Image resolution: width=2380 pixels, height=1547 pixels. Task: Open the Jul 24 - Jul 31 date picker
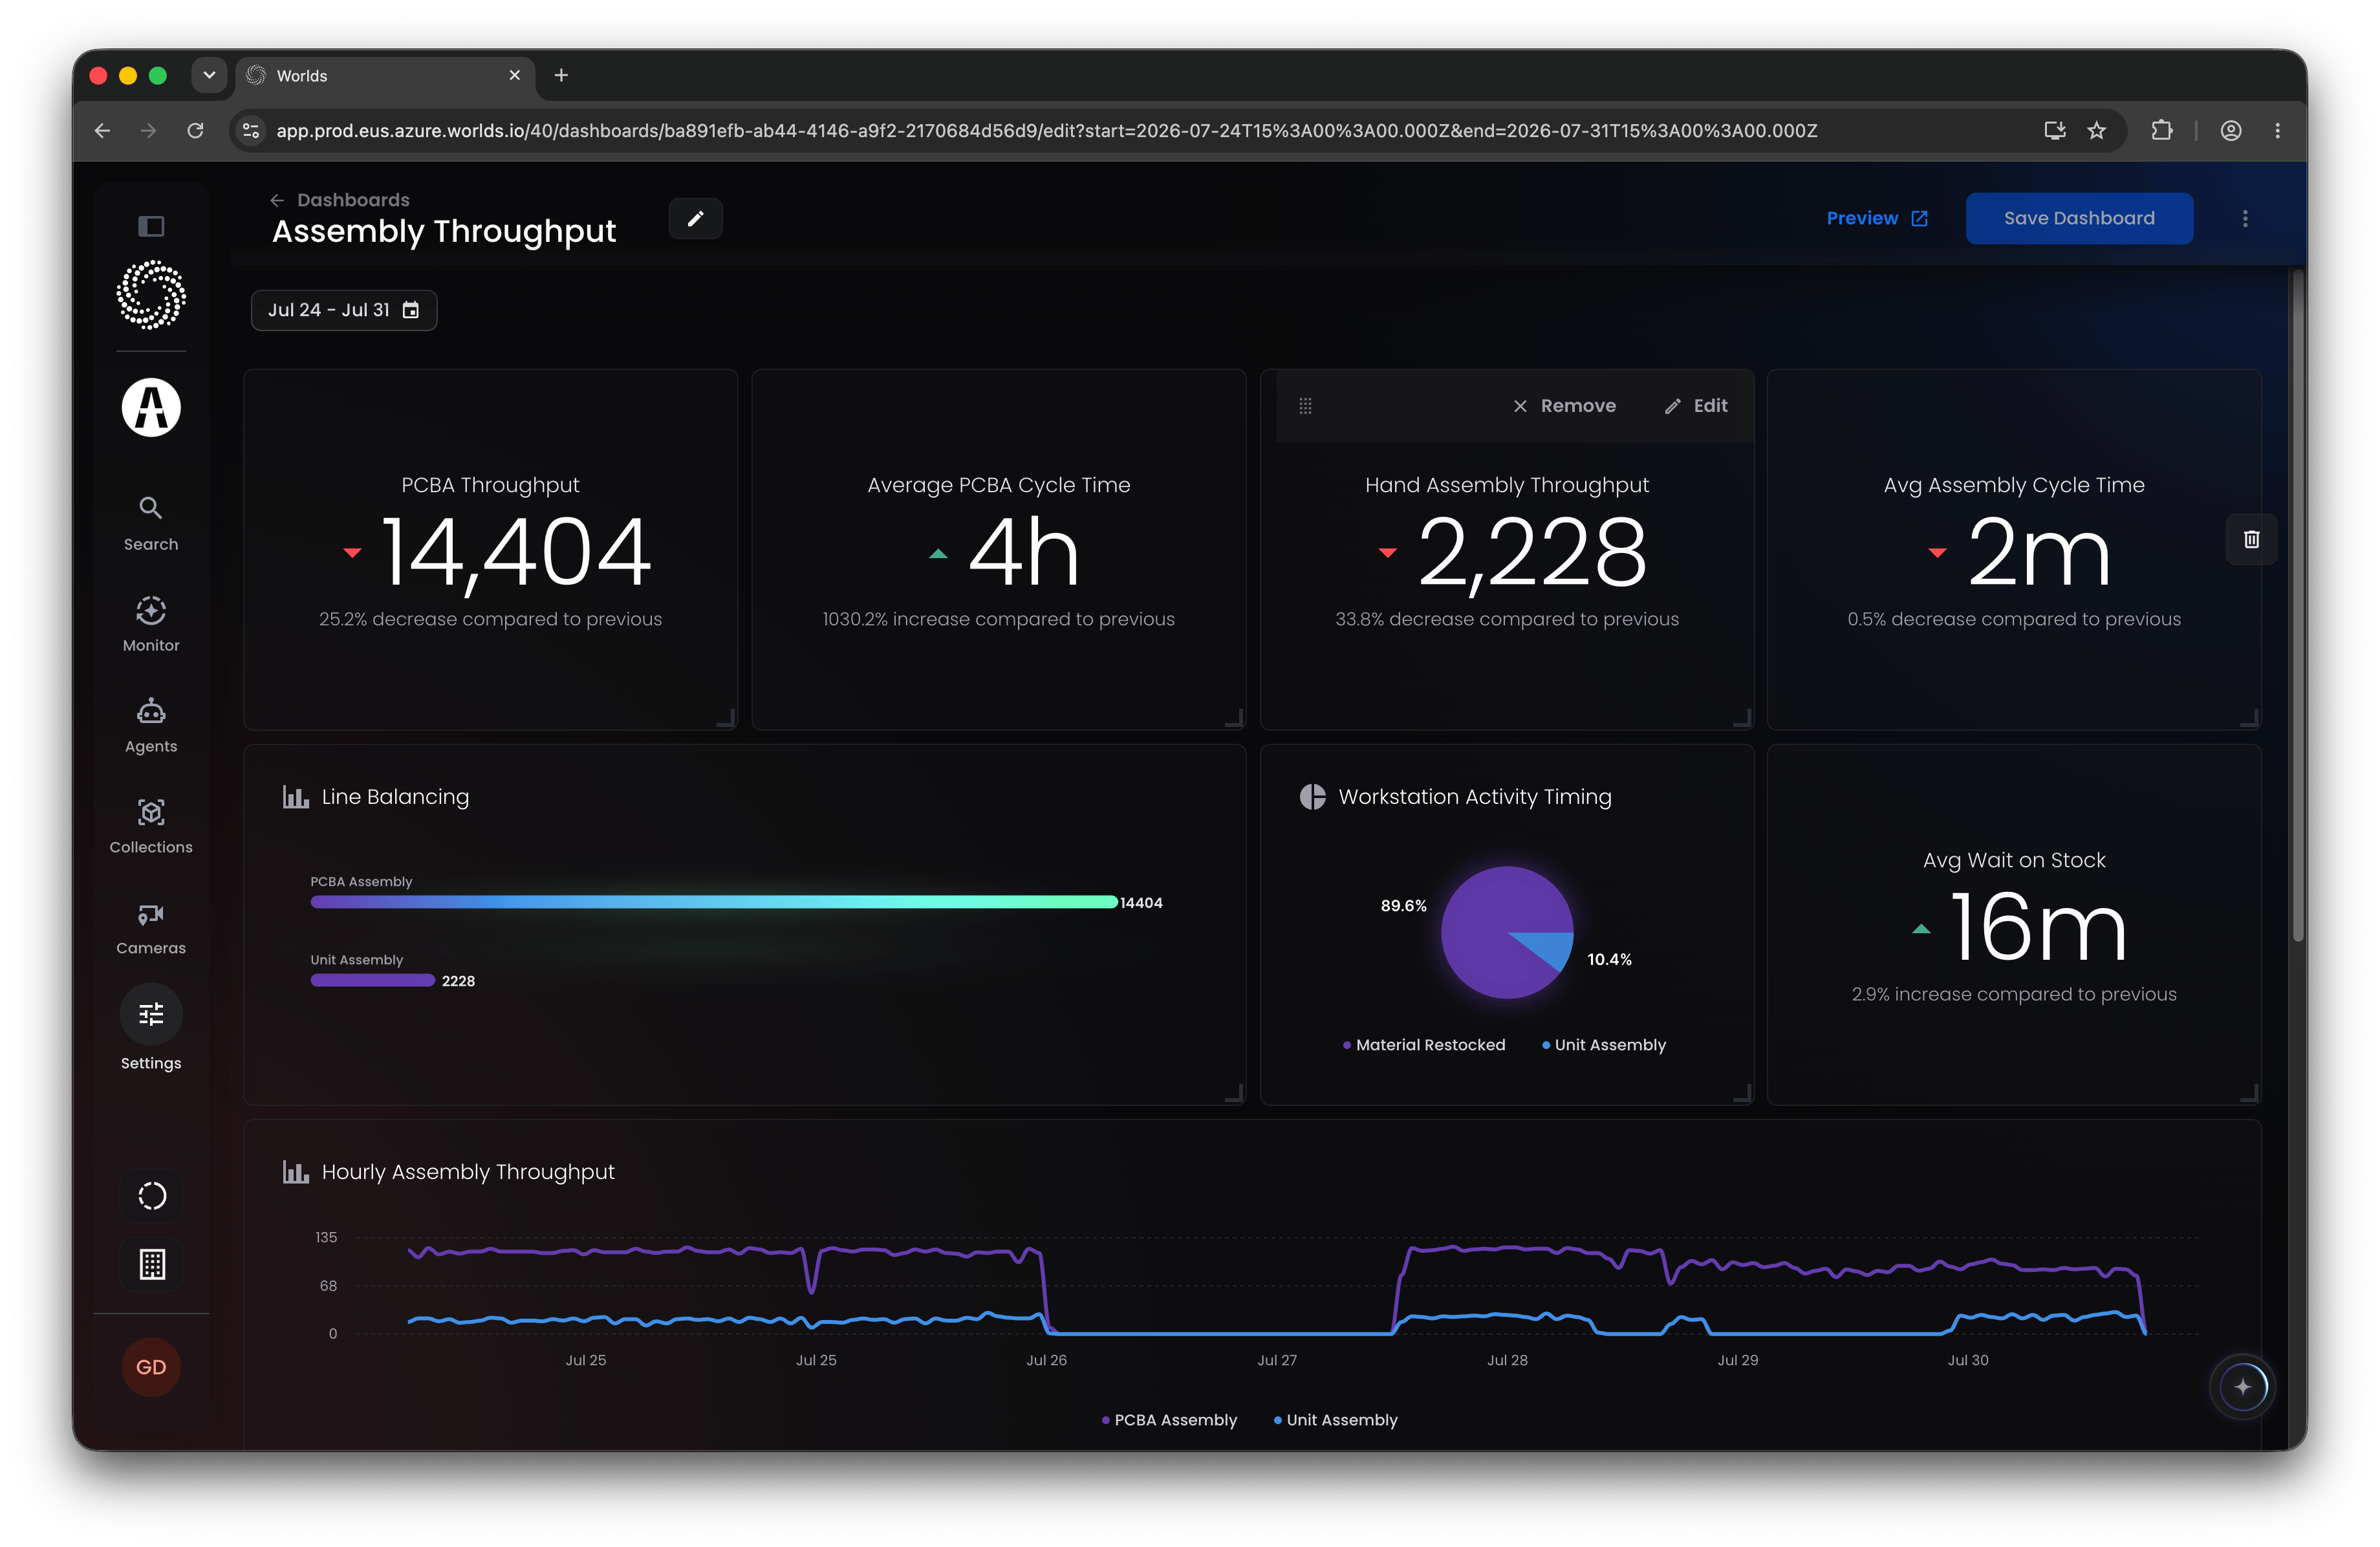coord(343,310)
